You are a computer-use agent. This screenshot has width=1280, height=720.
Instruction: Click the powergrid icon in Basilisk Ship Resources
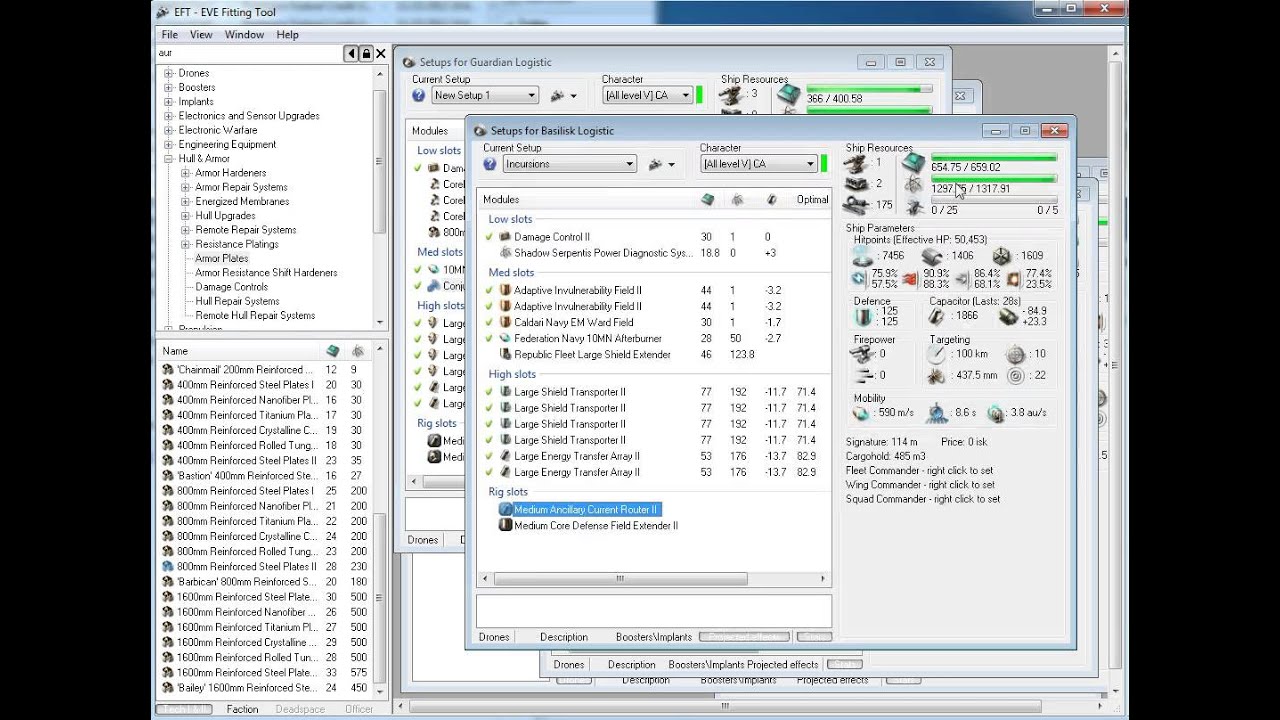[x=913, y=186]
